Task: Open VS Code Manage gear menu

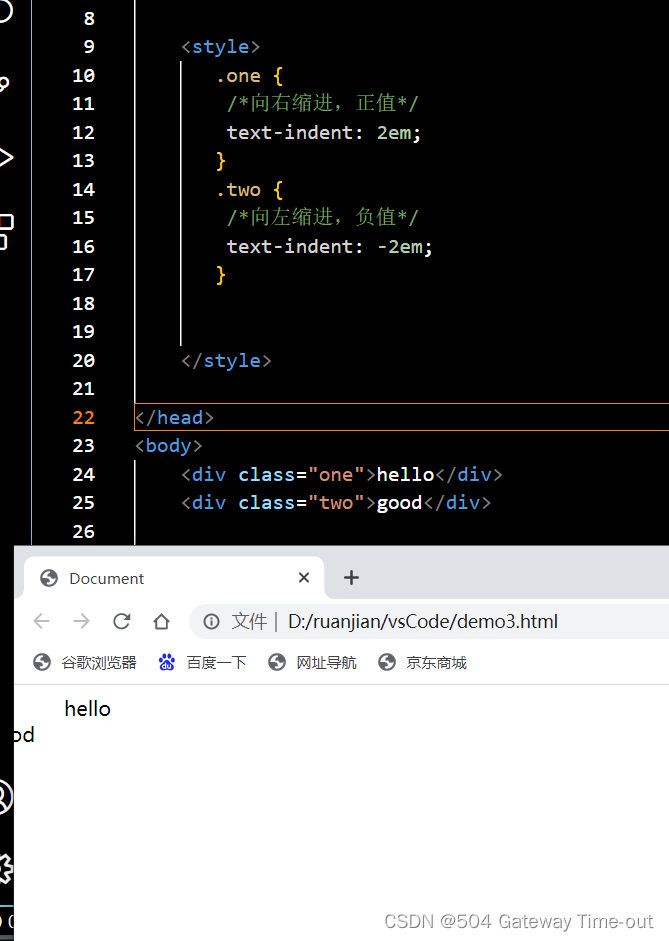Action: (5, 868)
